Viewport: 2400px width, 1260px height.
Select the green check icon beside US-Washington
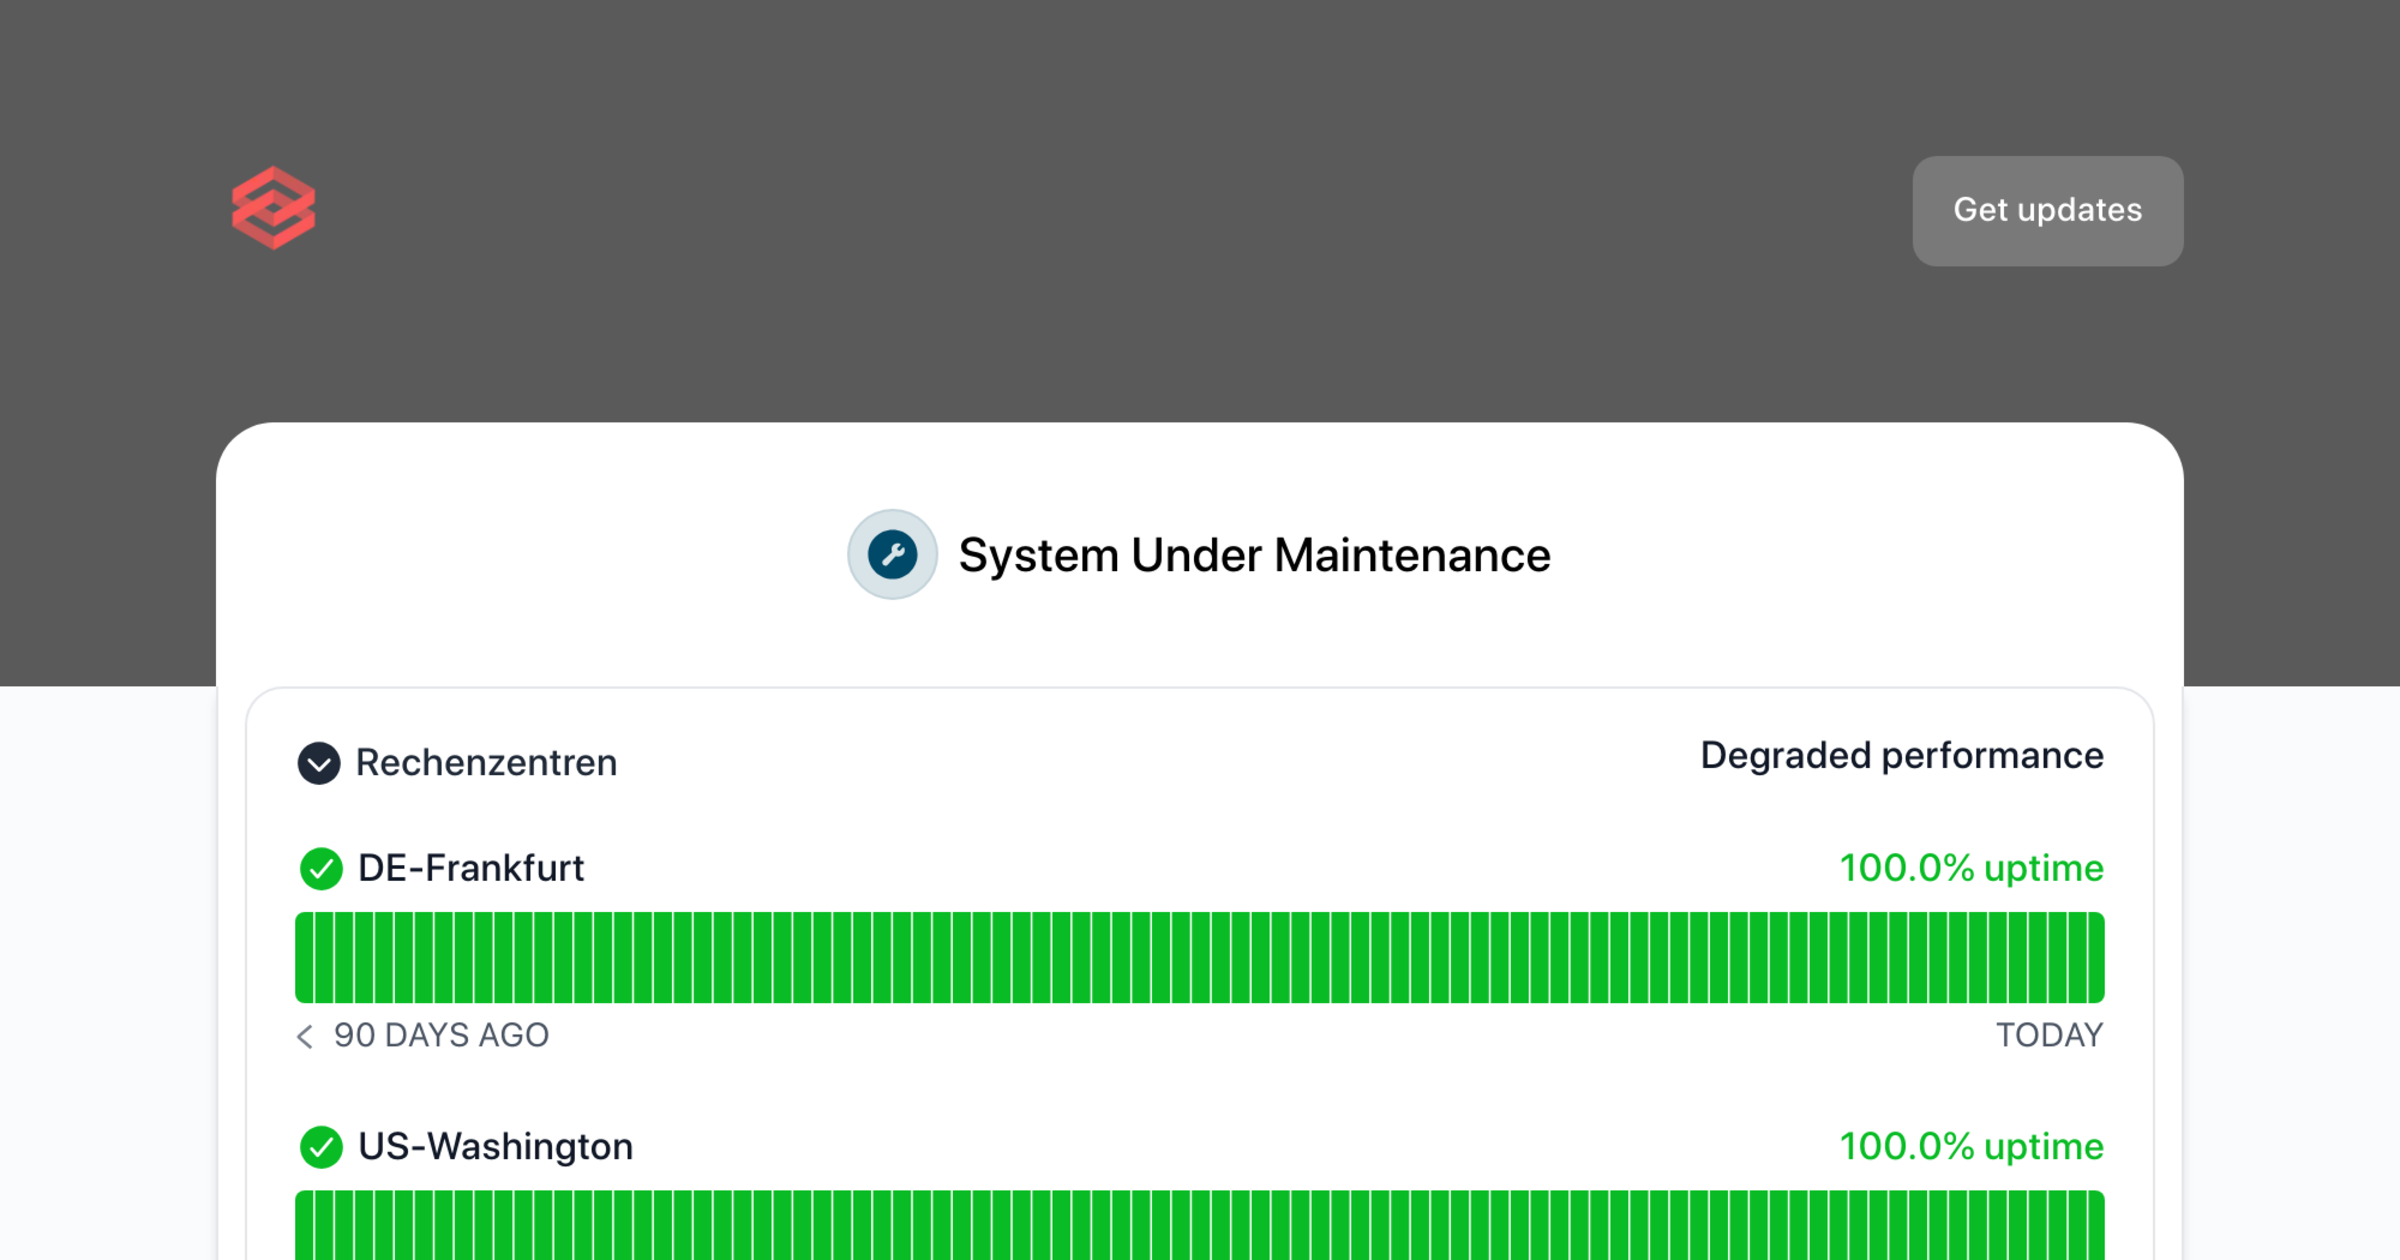pos(321,1147)
